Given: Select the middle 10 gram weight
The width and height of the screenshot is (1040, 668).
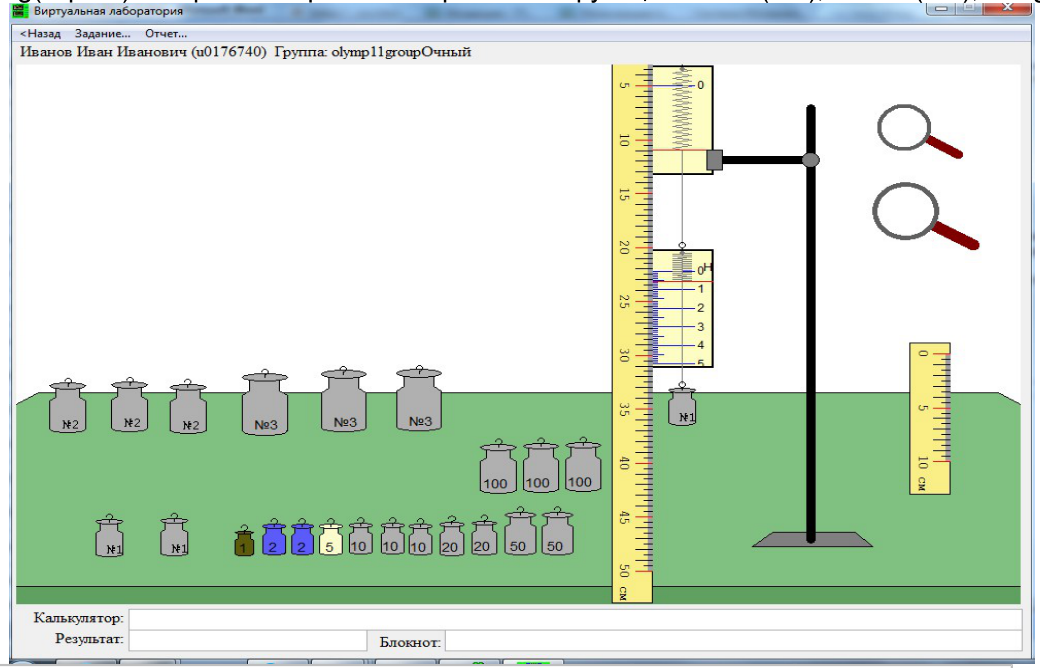Looking at the screenshot, I should click(392, 537).
